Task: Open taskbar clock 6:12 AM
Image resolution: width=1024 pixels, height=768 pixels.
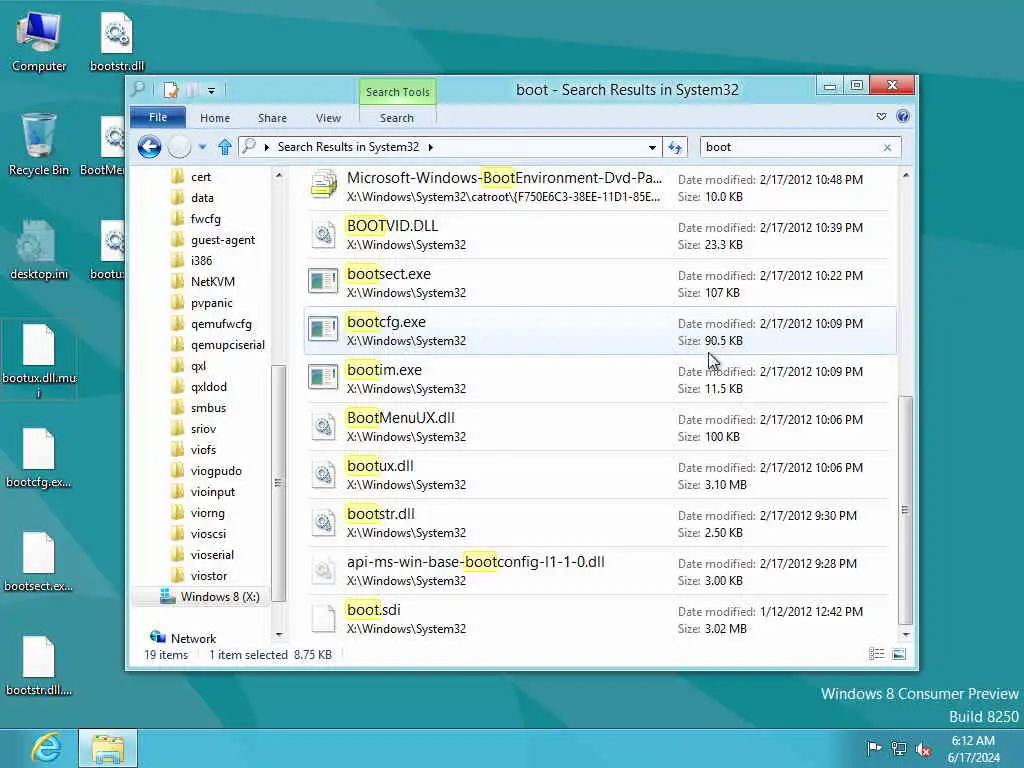Action: pyautogui.click(x=973, y=749)
